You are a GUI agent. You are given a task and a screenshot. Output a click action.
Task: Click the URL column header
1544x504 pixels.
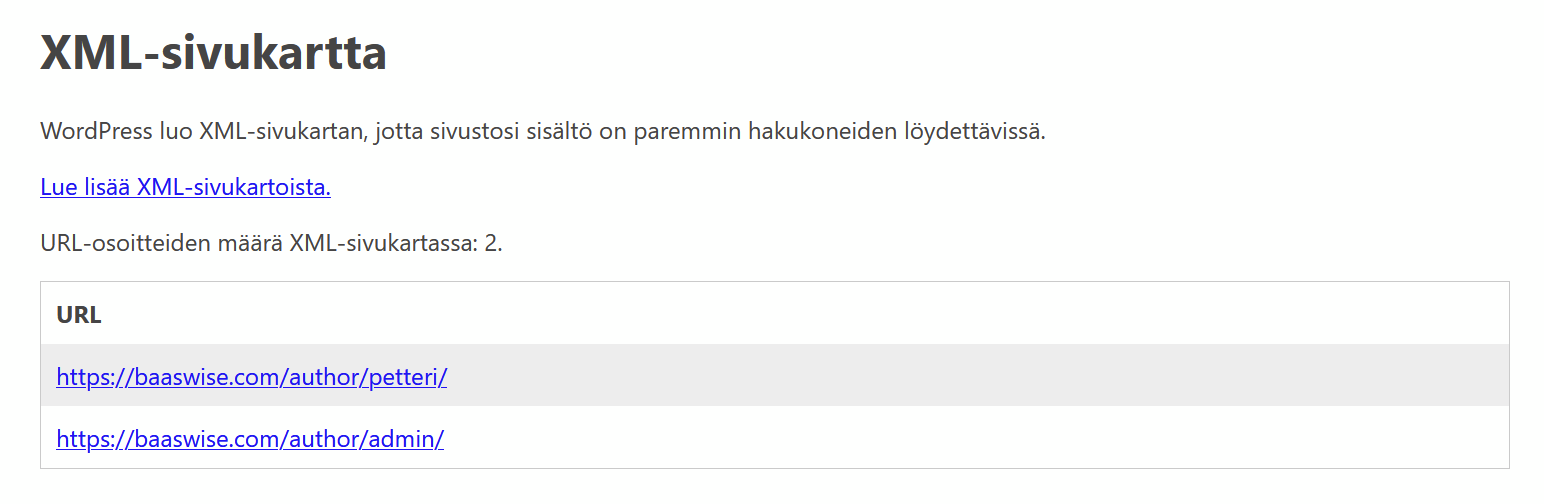pos(79,315)
